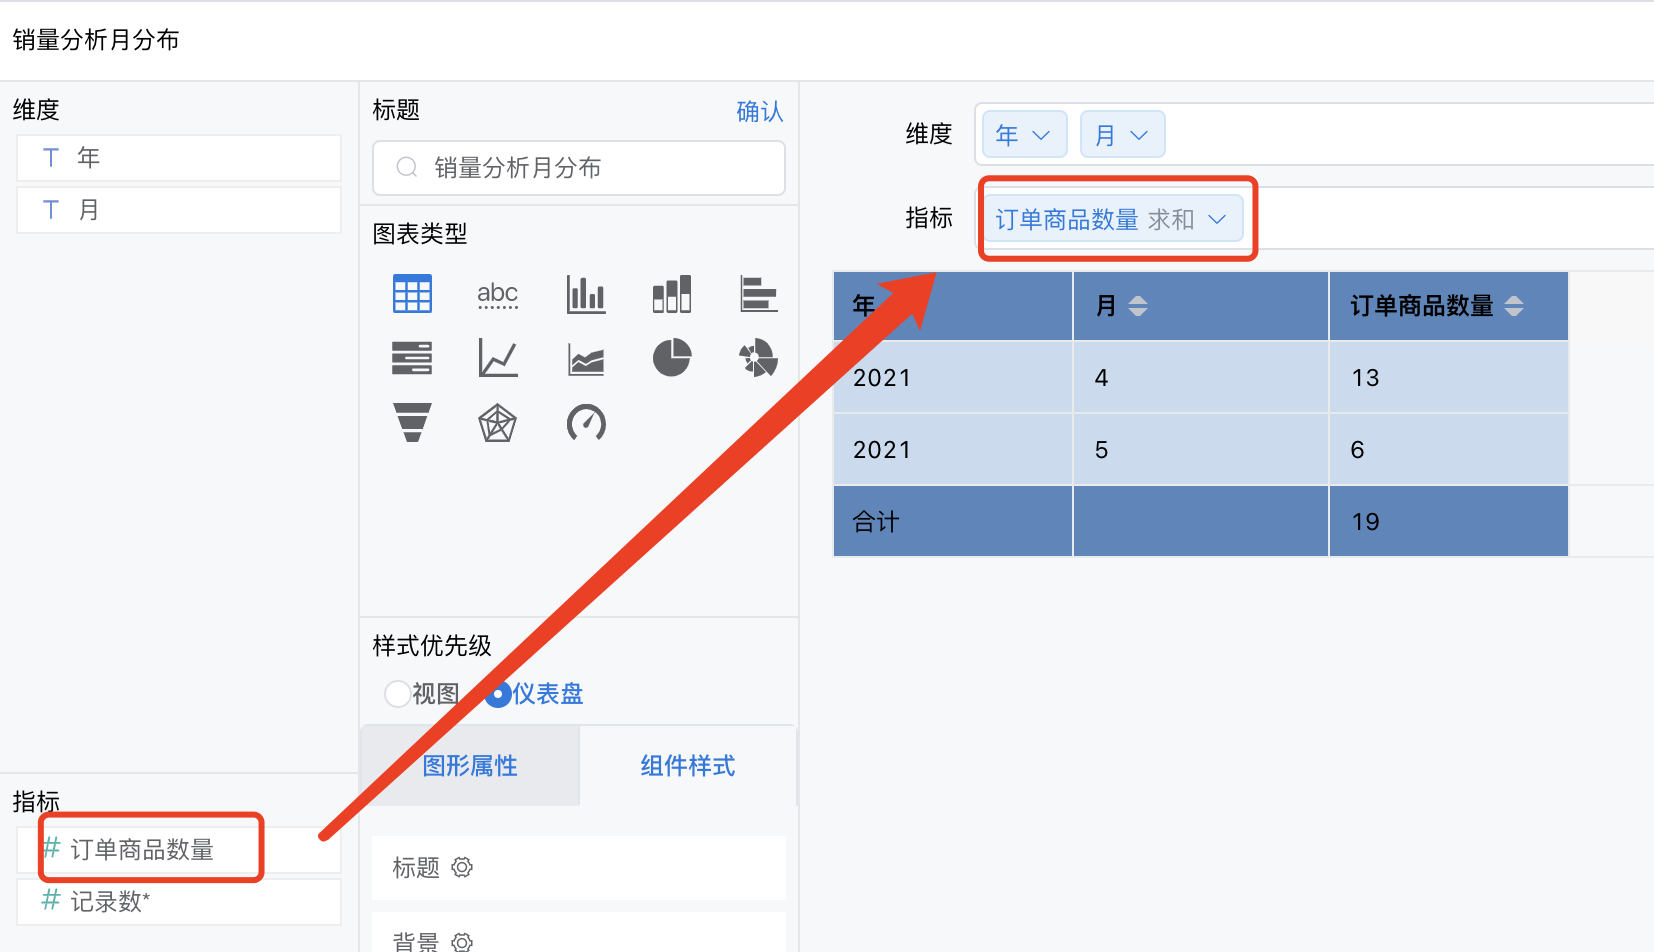
Task: Pick the area chart type
Action: [x=586, y=358]
